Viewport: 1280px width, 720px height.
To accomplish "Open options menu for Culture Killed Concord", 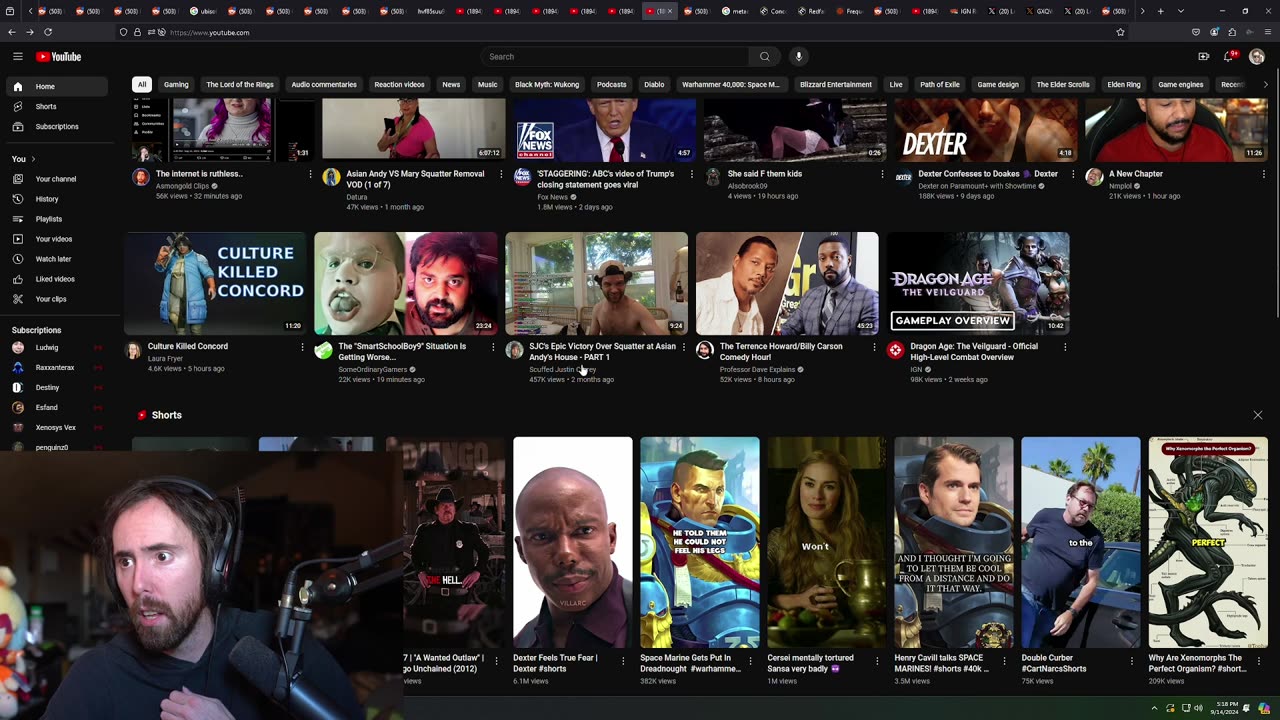I will pos(302,347).
